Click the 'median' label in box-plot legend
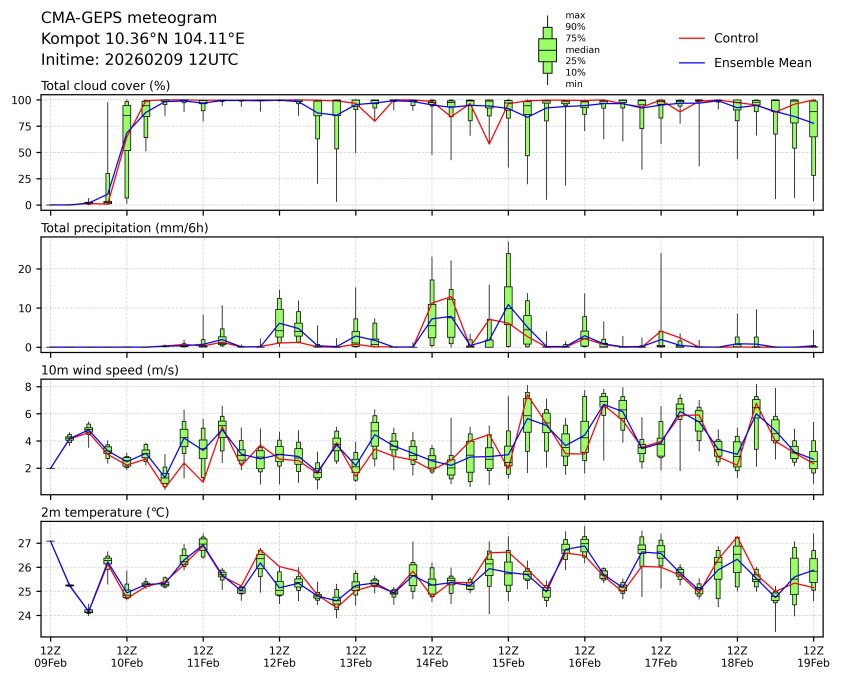This screenshot has height=680, width=841. point(582,49)
